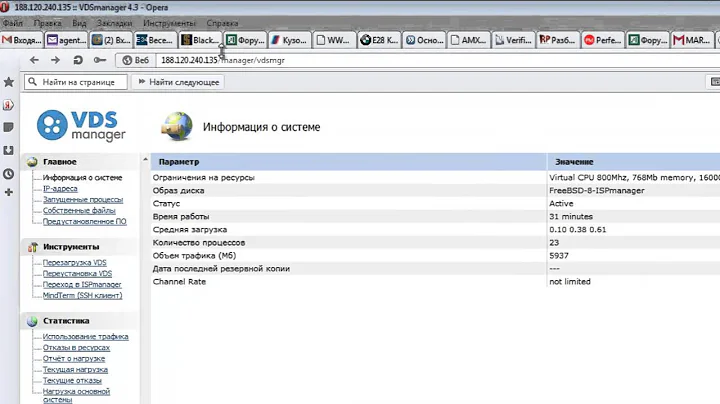Viewport: 720px width, 404px height.
Task: Sort table by Параметр column header
Action: click(349, 162)
